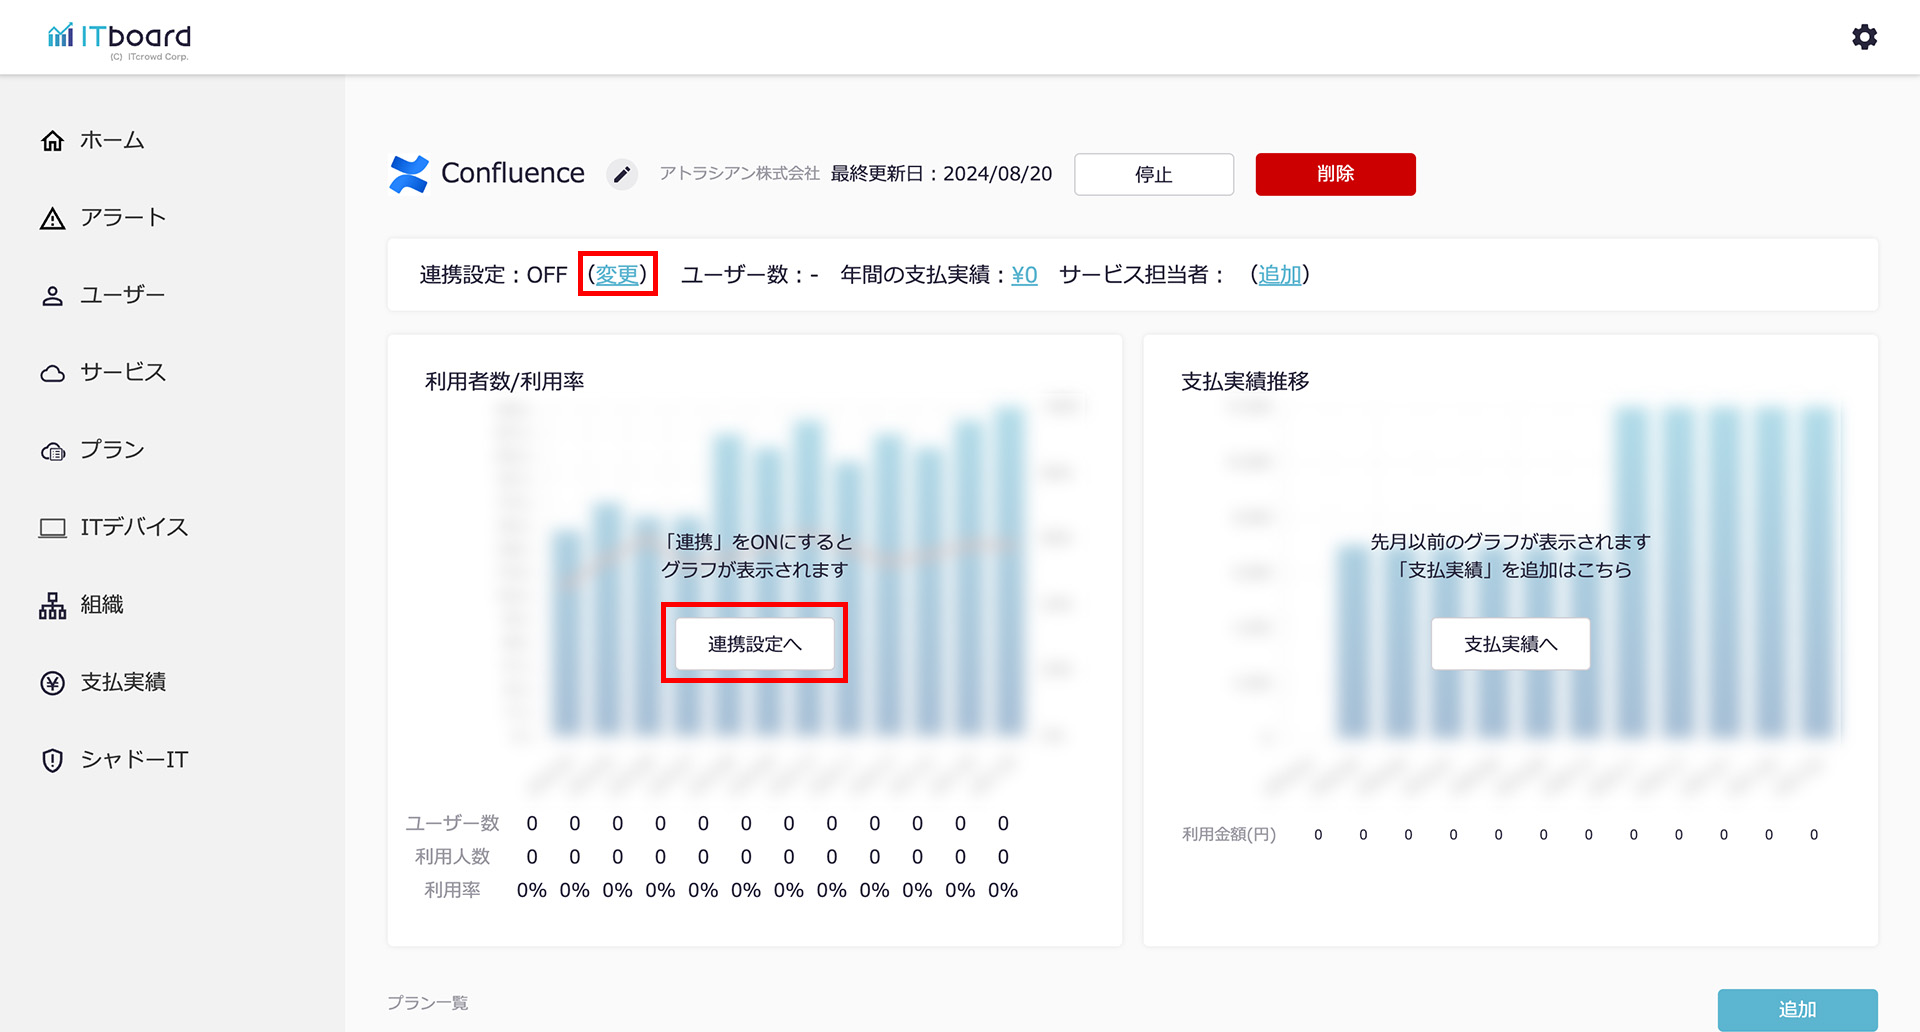Open the プラン menu item

tap(112, 450)
